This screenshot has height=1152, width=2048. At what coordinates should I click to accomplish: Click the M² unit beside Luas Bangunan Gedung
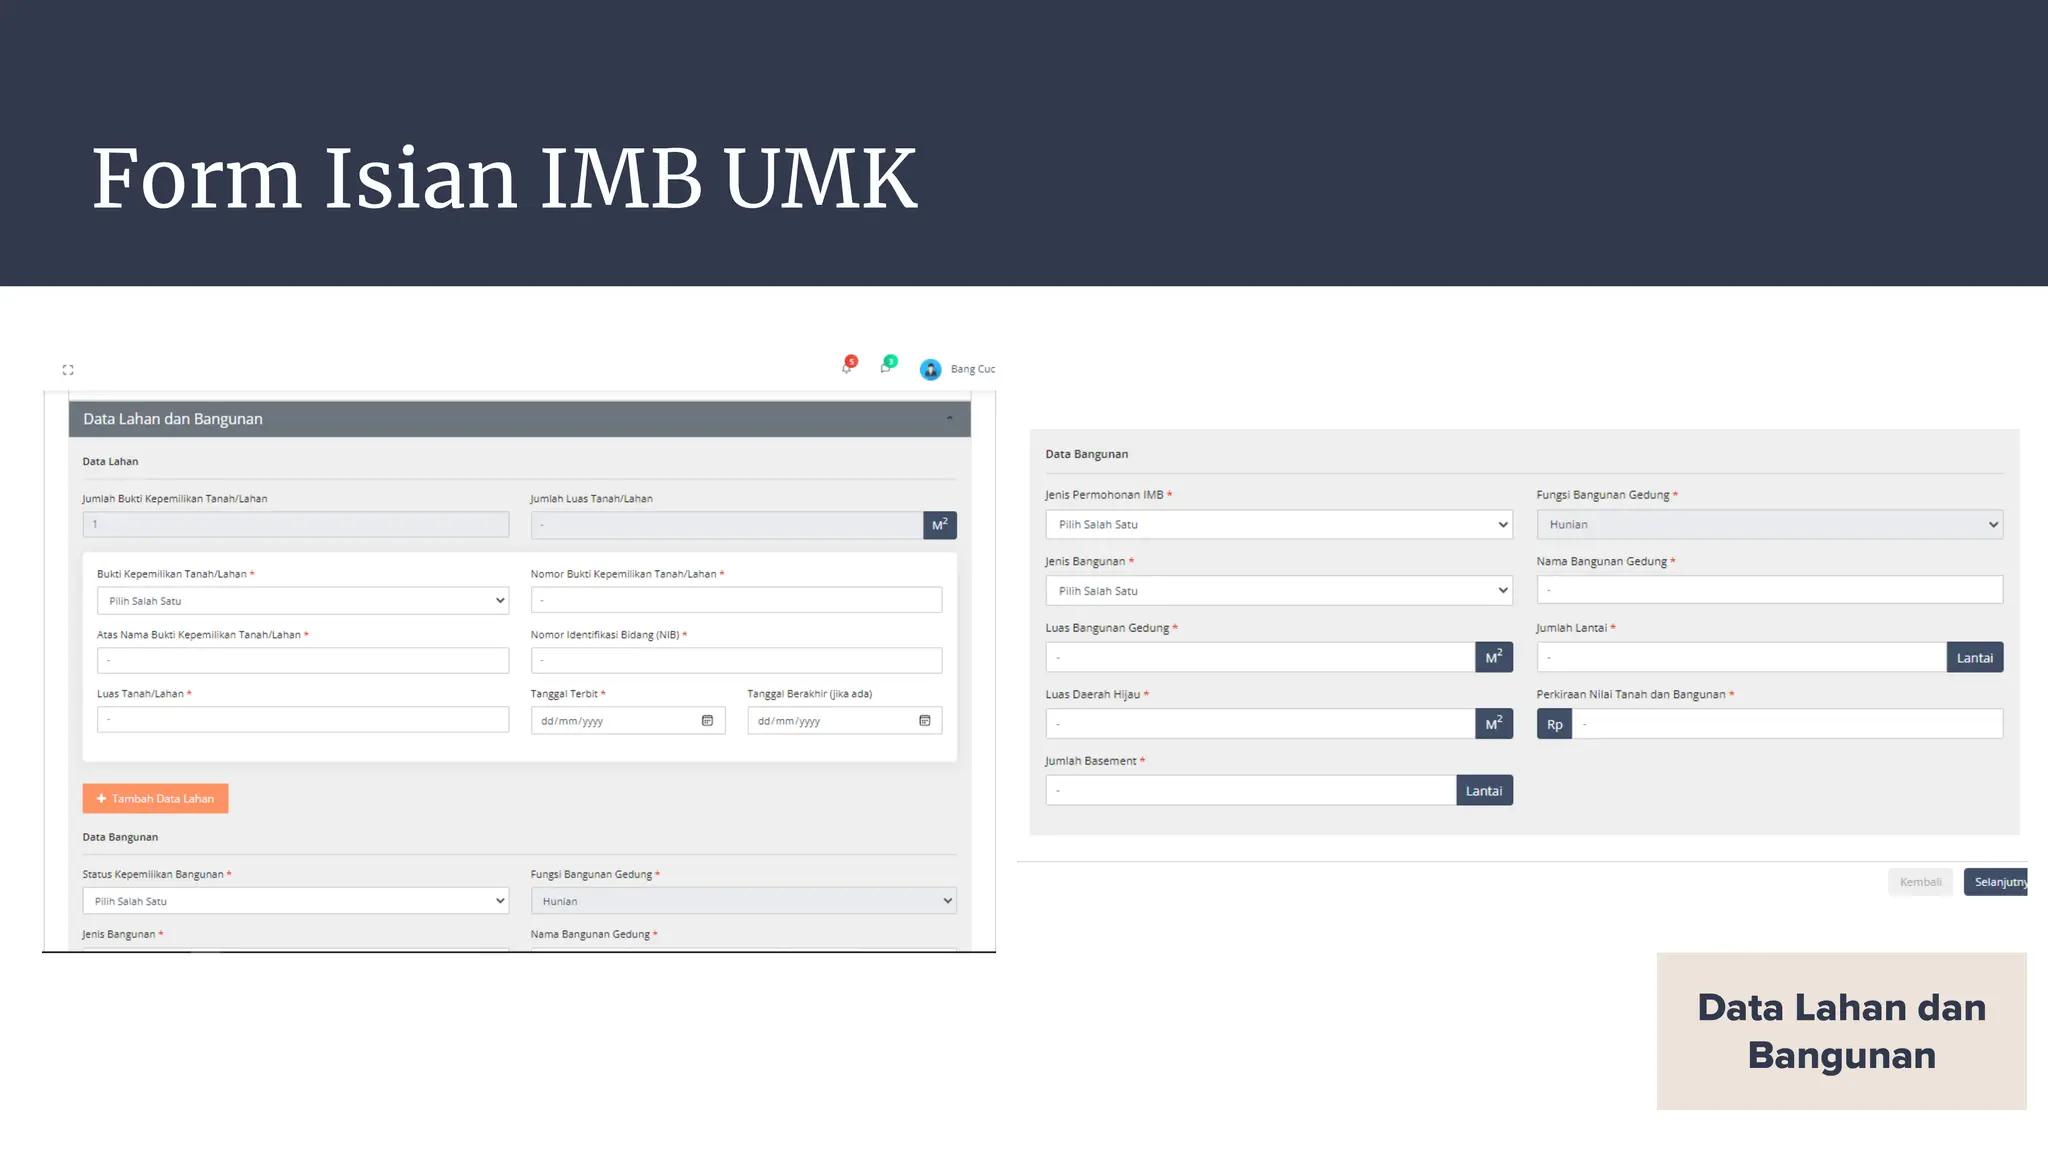click(x=1493, y=657)
